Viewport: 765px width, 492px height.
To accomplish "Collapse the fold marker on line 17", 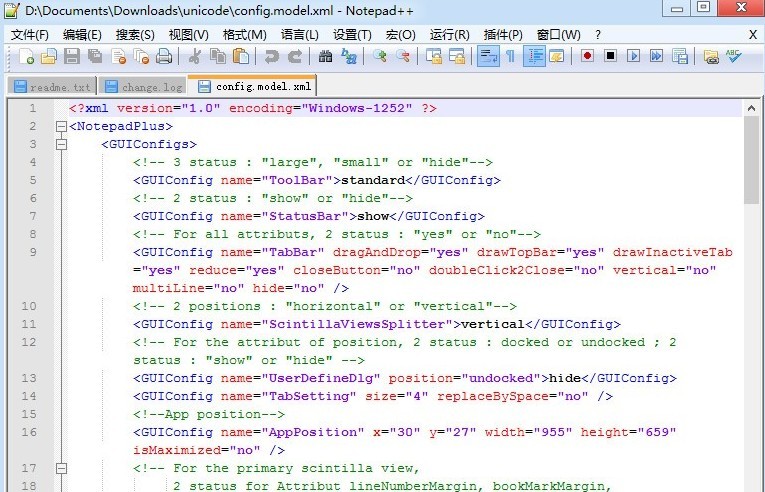I will [61, 468].
